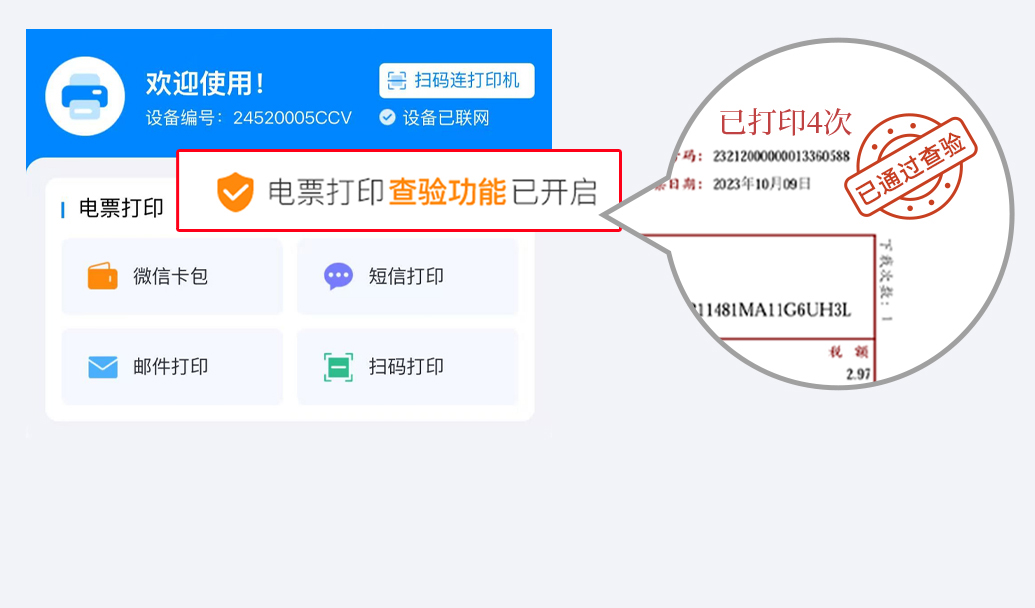This screenshot has width=1035, height=608.
Task: Click the device number 24520005CCV
Action: (x=292, y=118)
